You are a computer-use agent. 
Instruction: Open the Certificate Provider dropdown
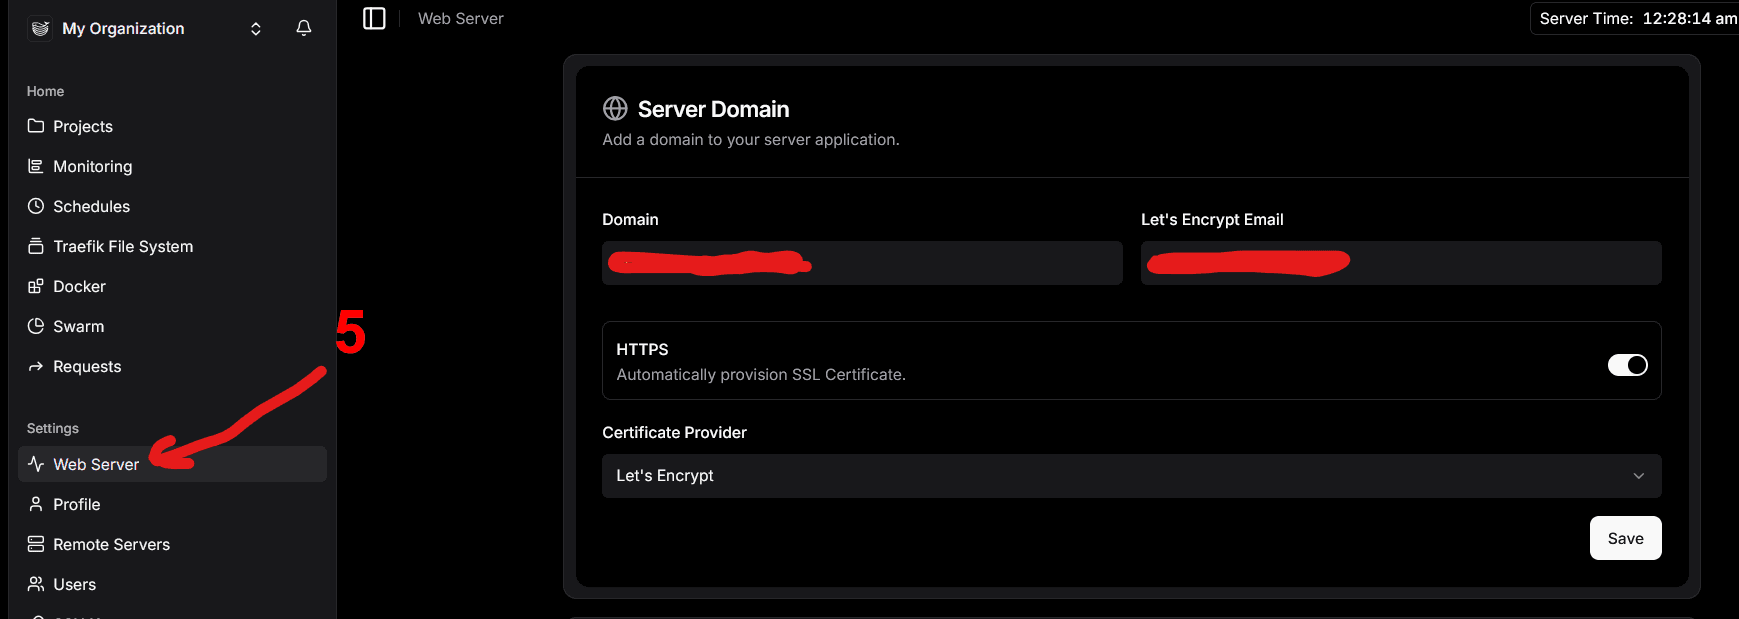click(x=1130, y=476)
